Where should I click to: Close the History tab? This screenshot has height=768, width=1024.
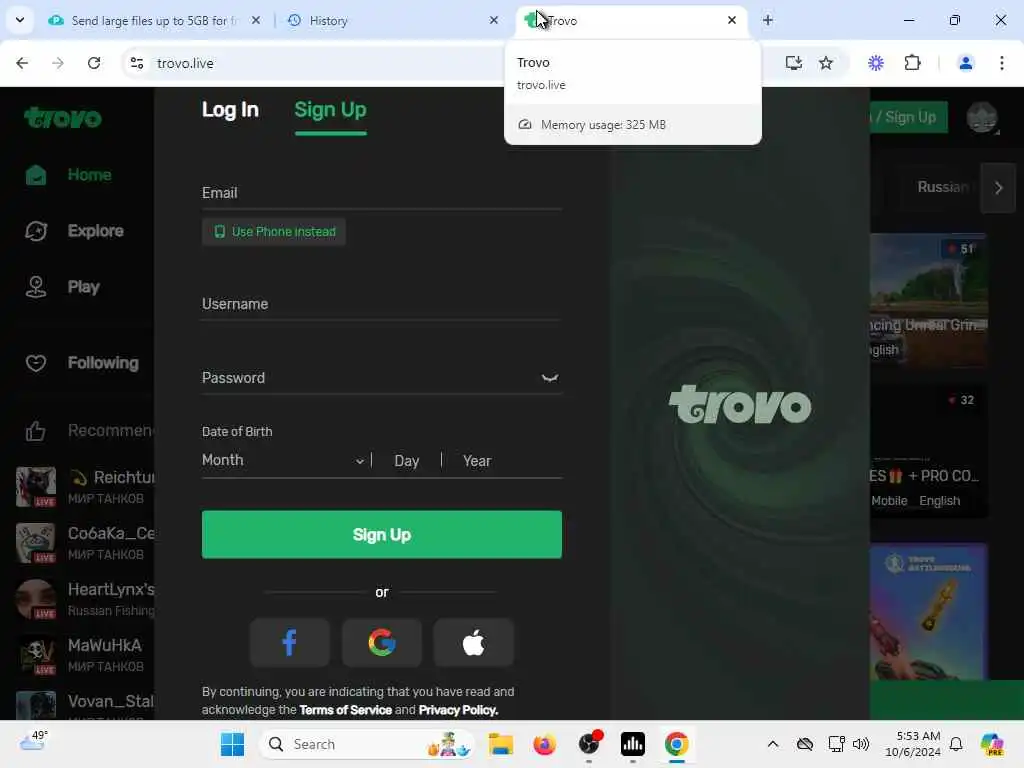(x=494, y=20)
